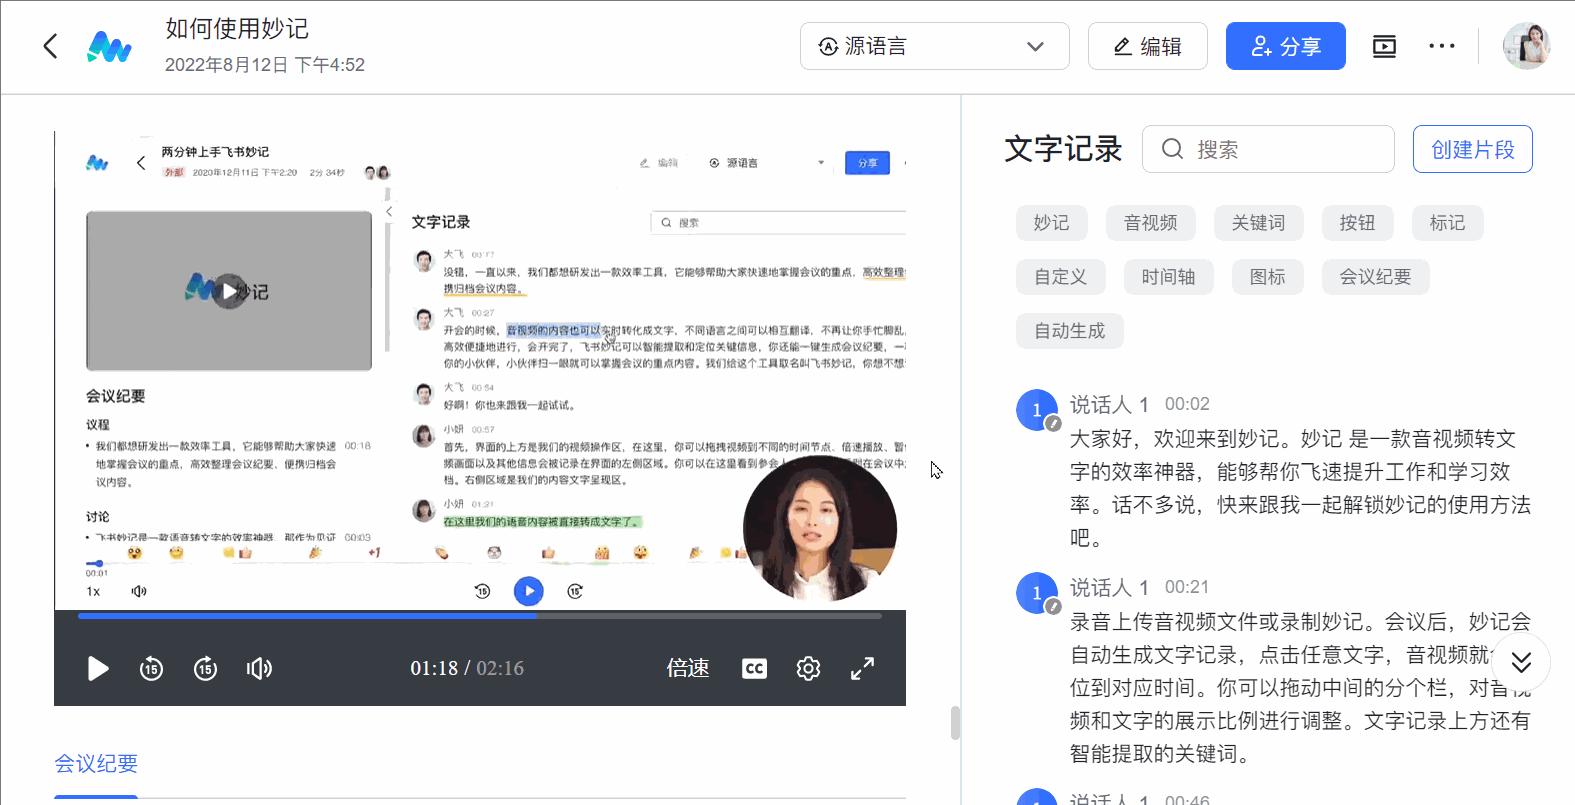Switch to the 会议纪要 tab
This screenshot has width=1575, height=805.
tap(96, 764)
